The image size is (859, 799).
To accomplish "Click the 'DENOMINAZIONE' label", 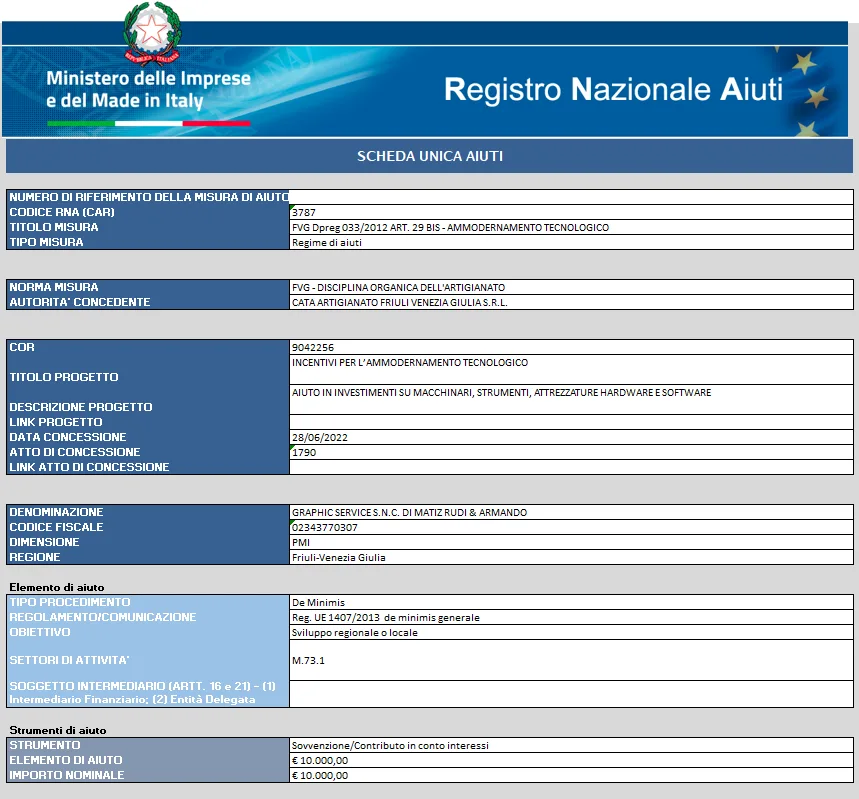I will (56, 512).
